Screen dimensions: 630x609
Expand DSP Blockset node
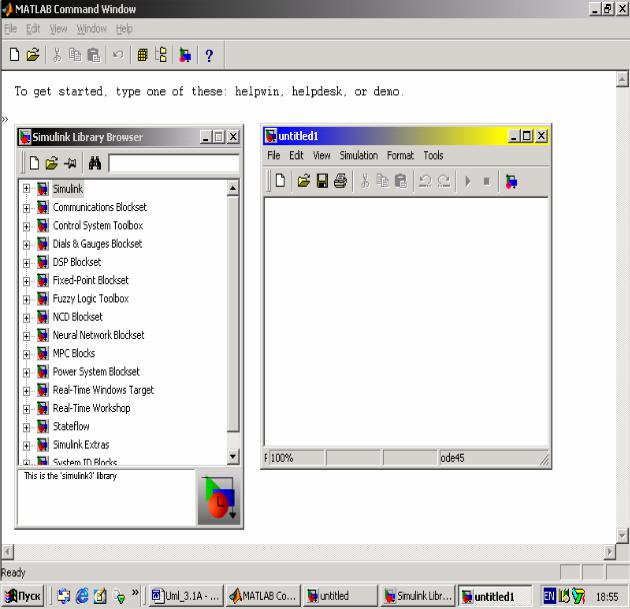(x=27, y=263)
